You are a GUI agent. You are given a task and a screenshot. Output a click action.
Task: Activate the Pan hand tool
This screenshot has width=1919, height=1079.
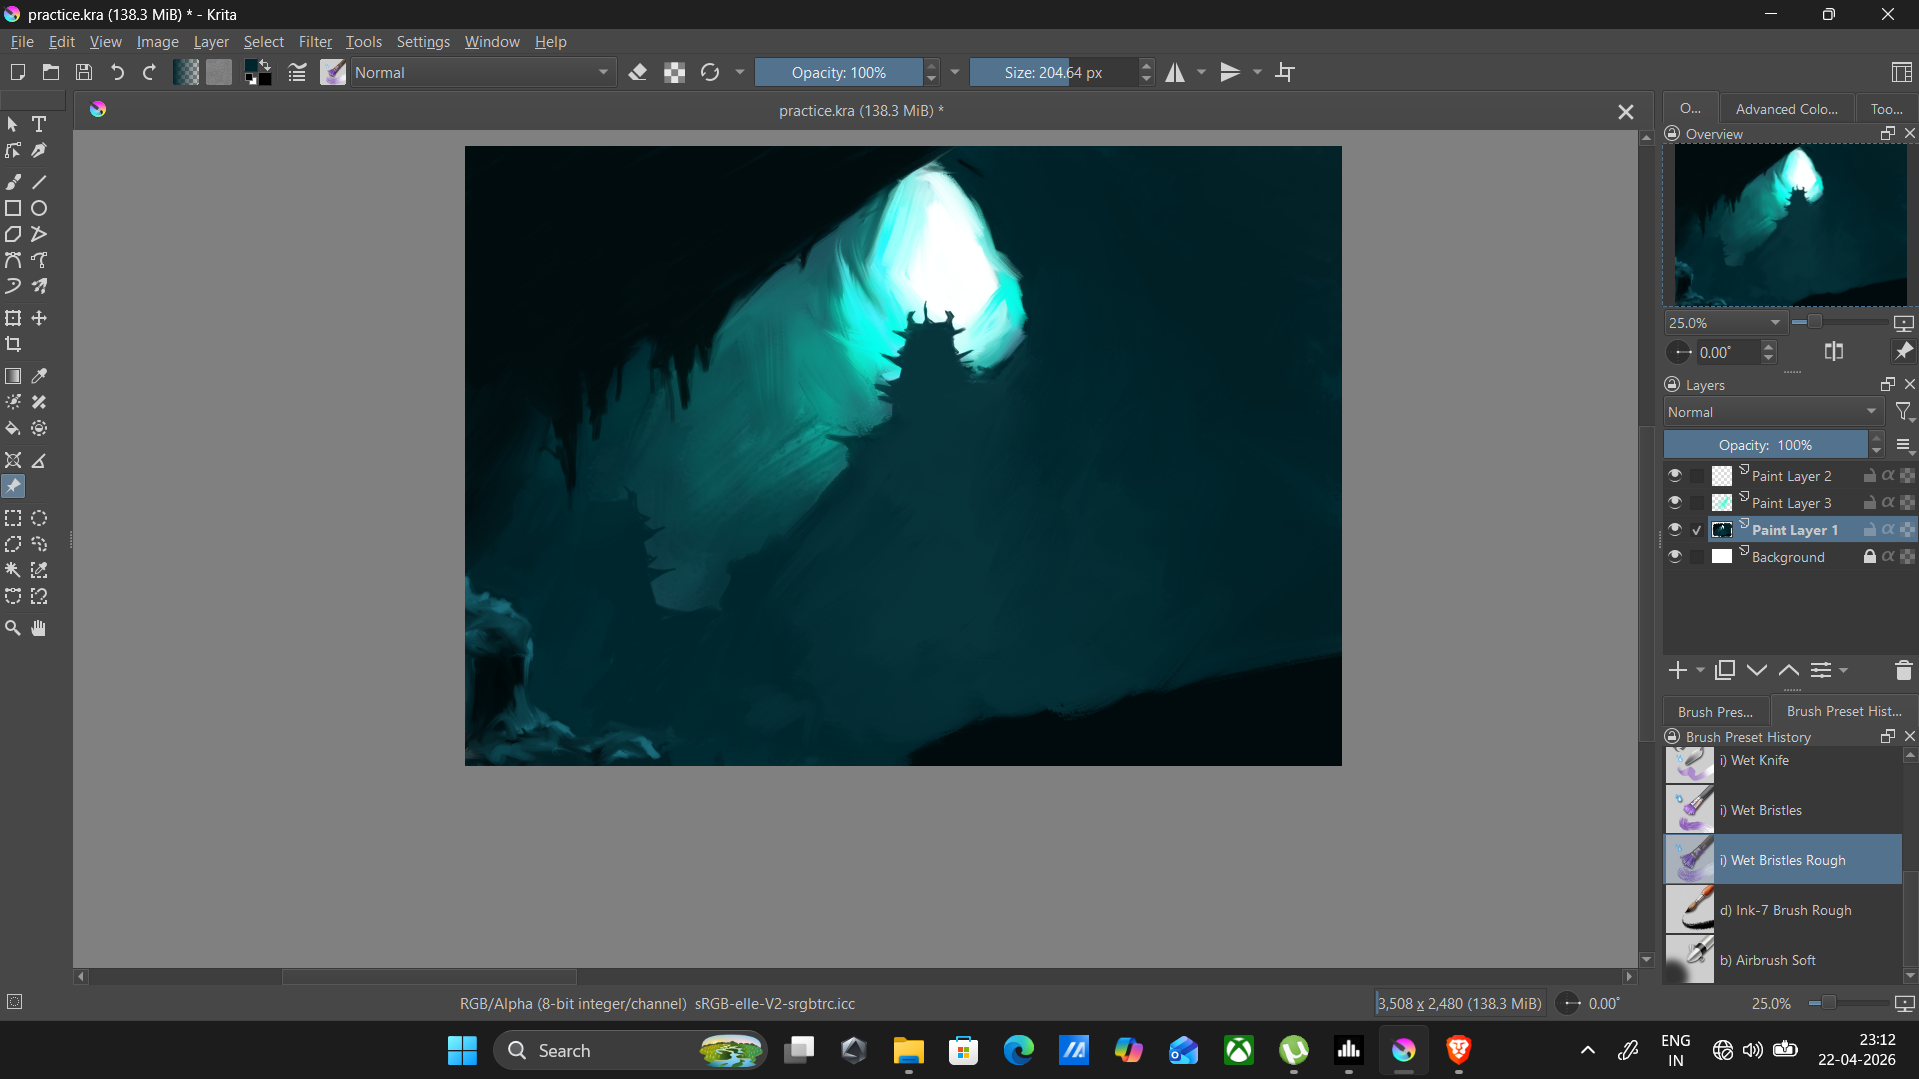point(39,628)
